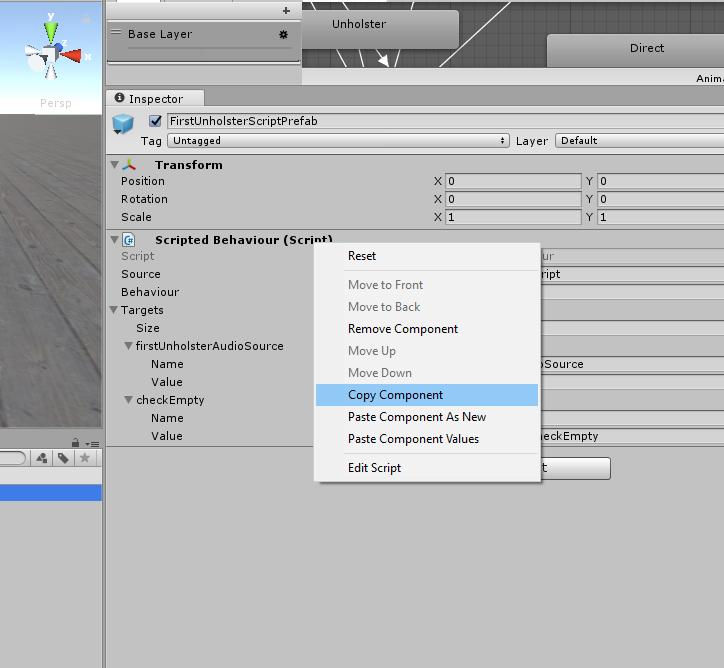
Task: Open the Layer dropdown showing Default
Action: click(639, 141)
